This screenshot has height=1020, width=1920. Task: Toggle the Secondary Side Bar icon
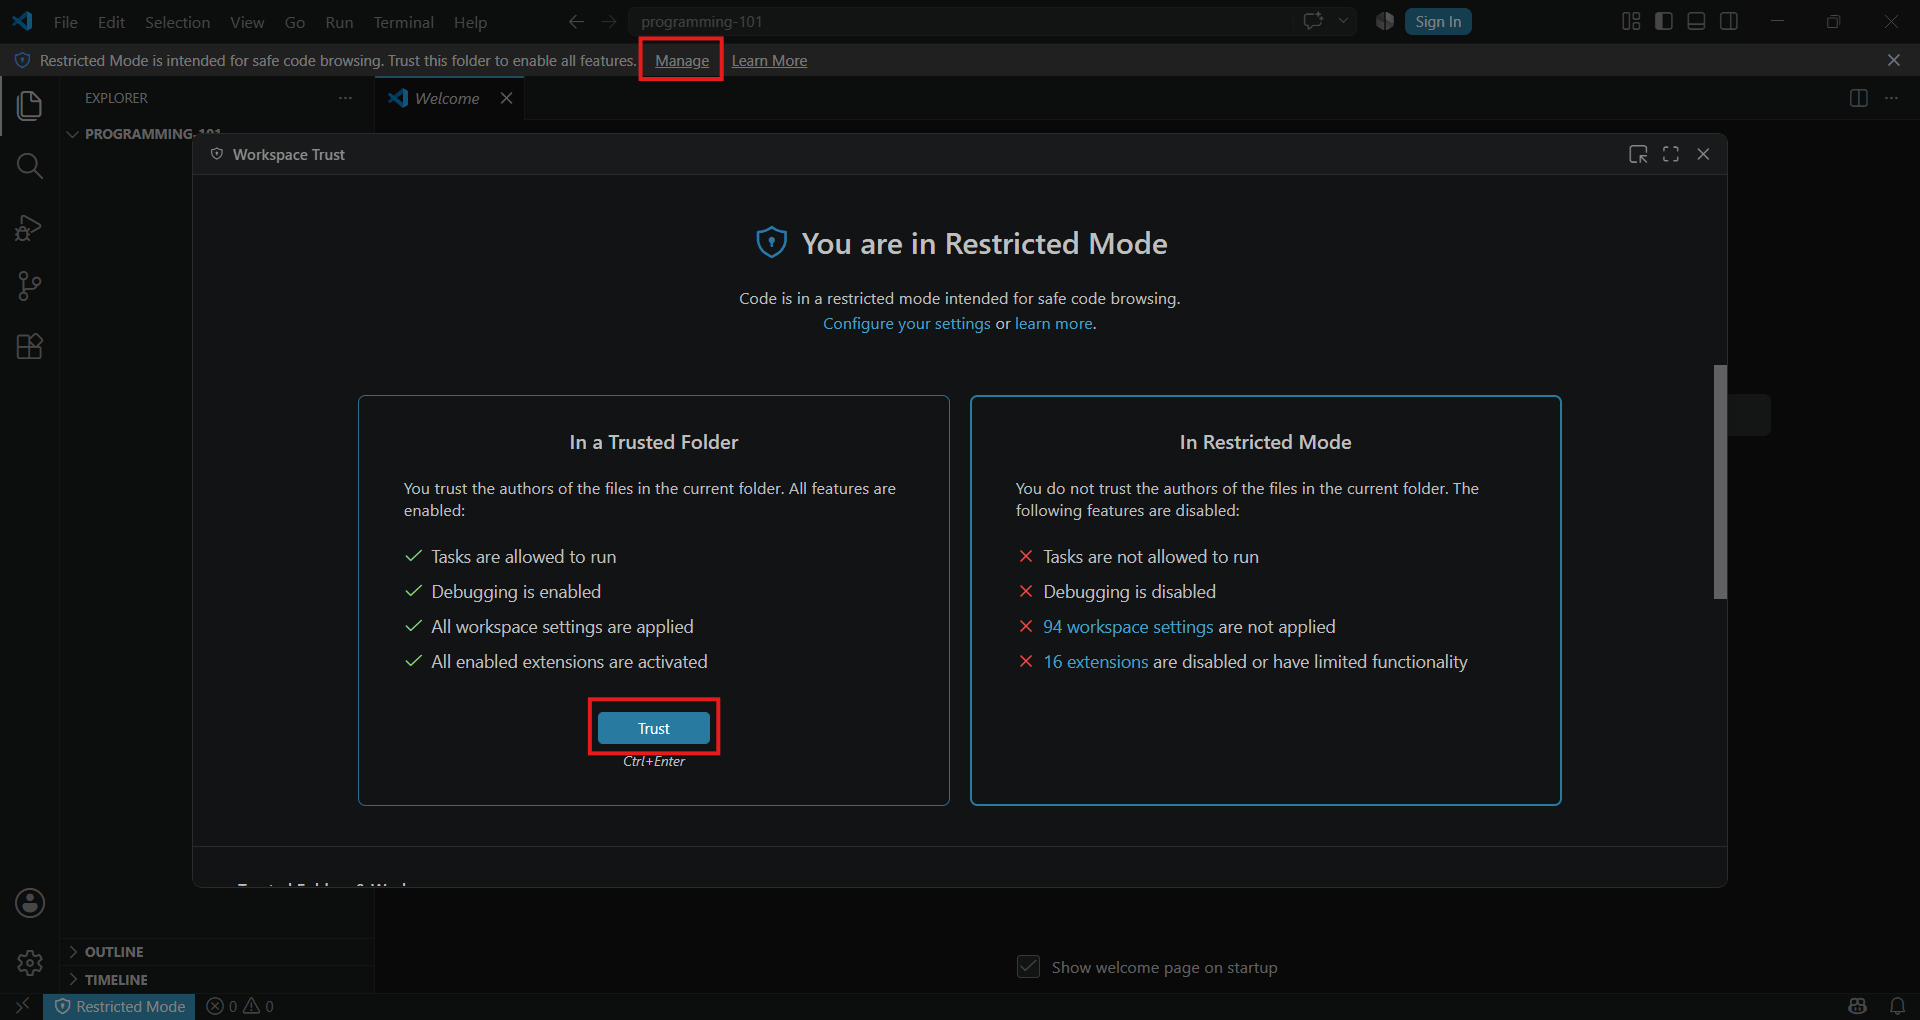point(1729,21)
